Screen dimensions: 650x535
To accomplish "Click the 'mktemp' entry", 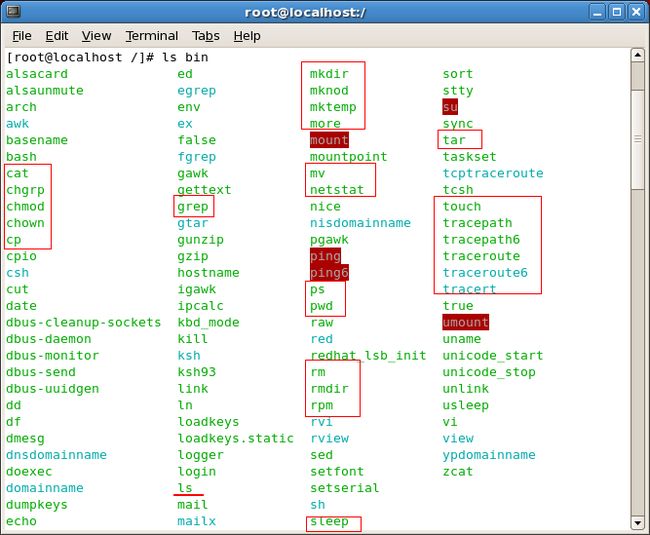I will tap(333, 107).
